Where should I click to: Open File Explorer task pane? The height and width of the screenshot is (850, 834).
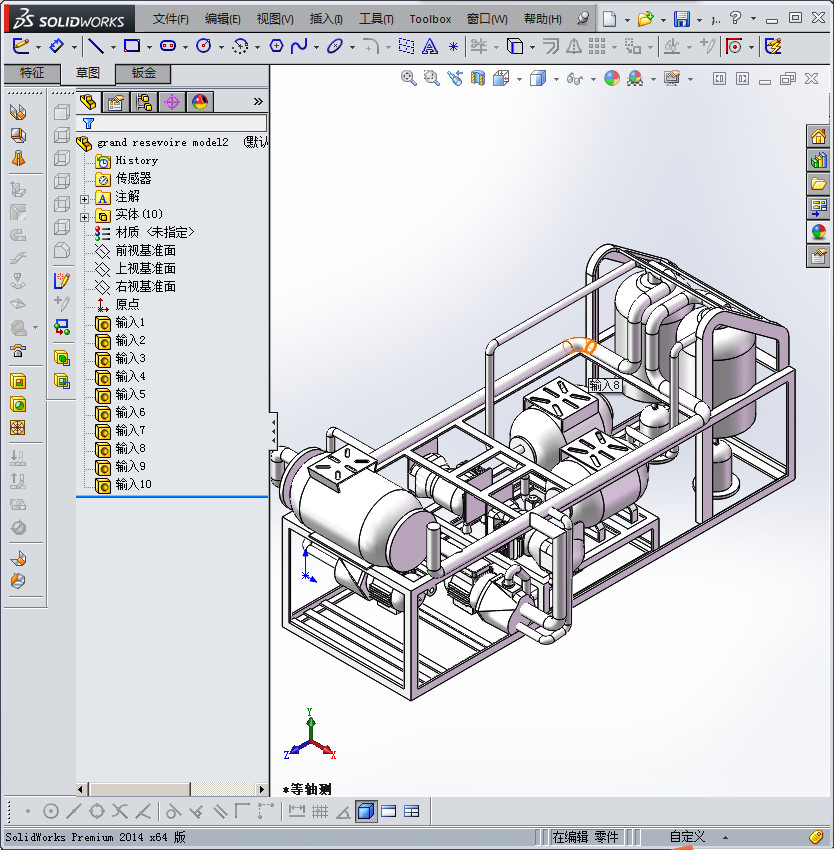coord(818,184)
